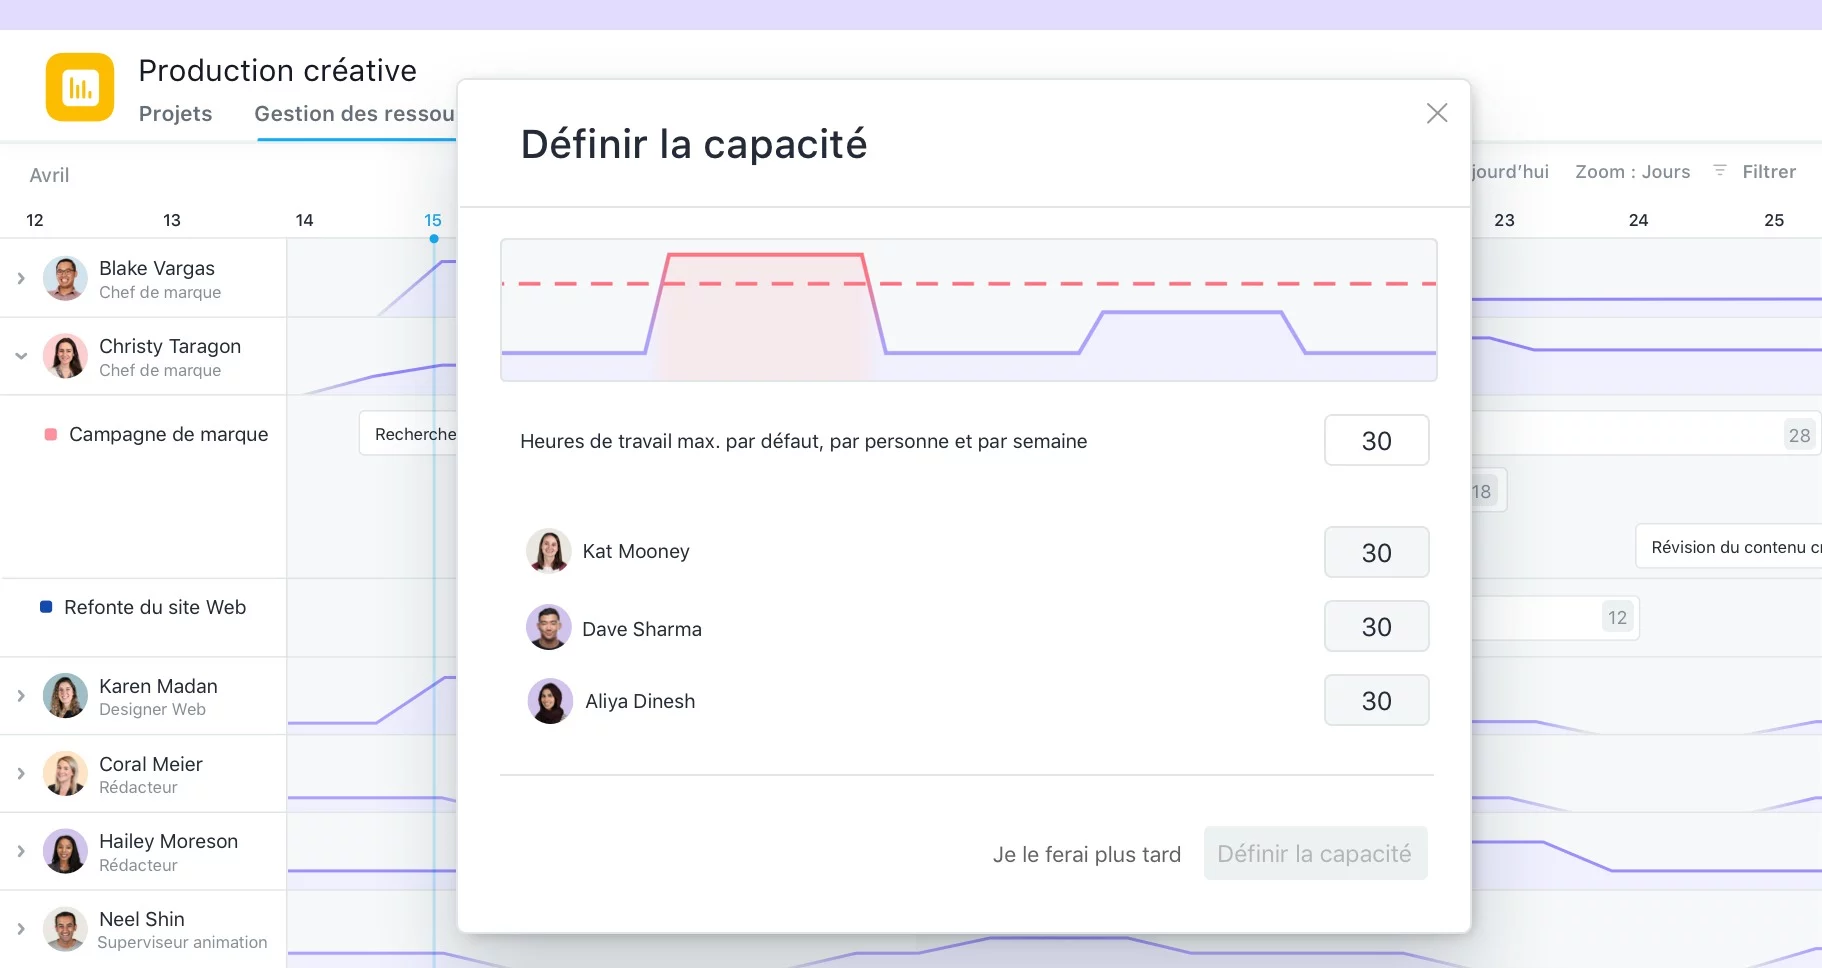Click Je le ferai plus tard

(x=1086, y=854)
